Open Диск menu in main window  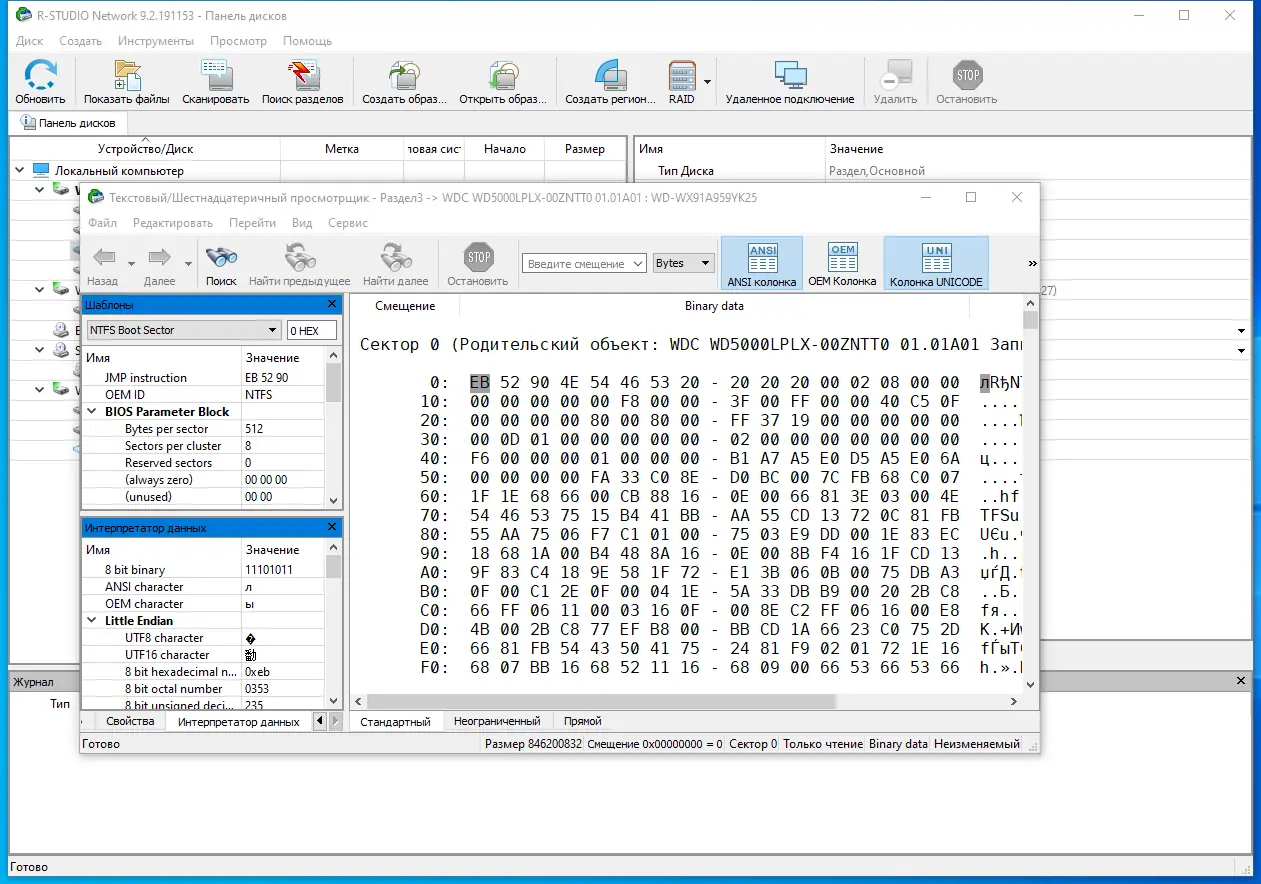coord(29,41)
